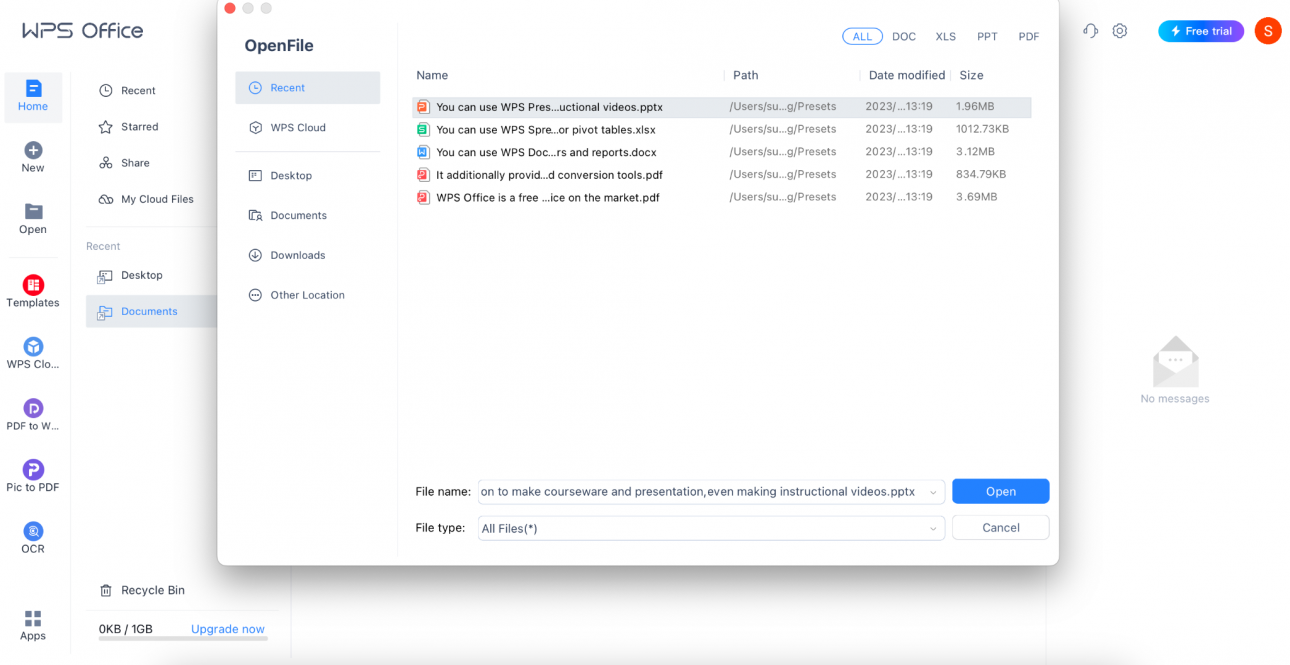Viewport: 1290px width, 665px height.
Task: Sort file list by Size column
Action: [x=971, y=75]
